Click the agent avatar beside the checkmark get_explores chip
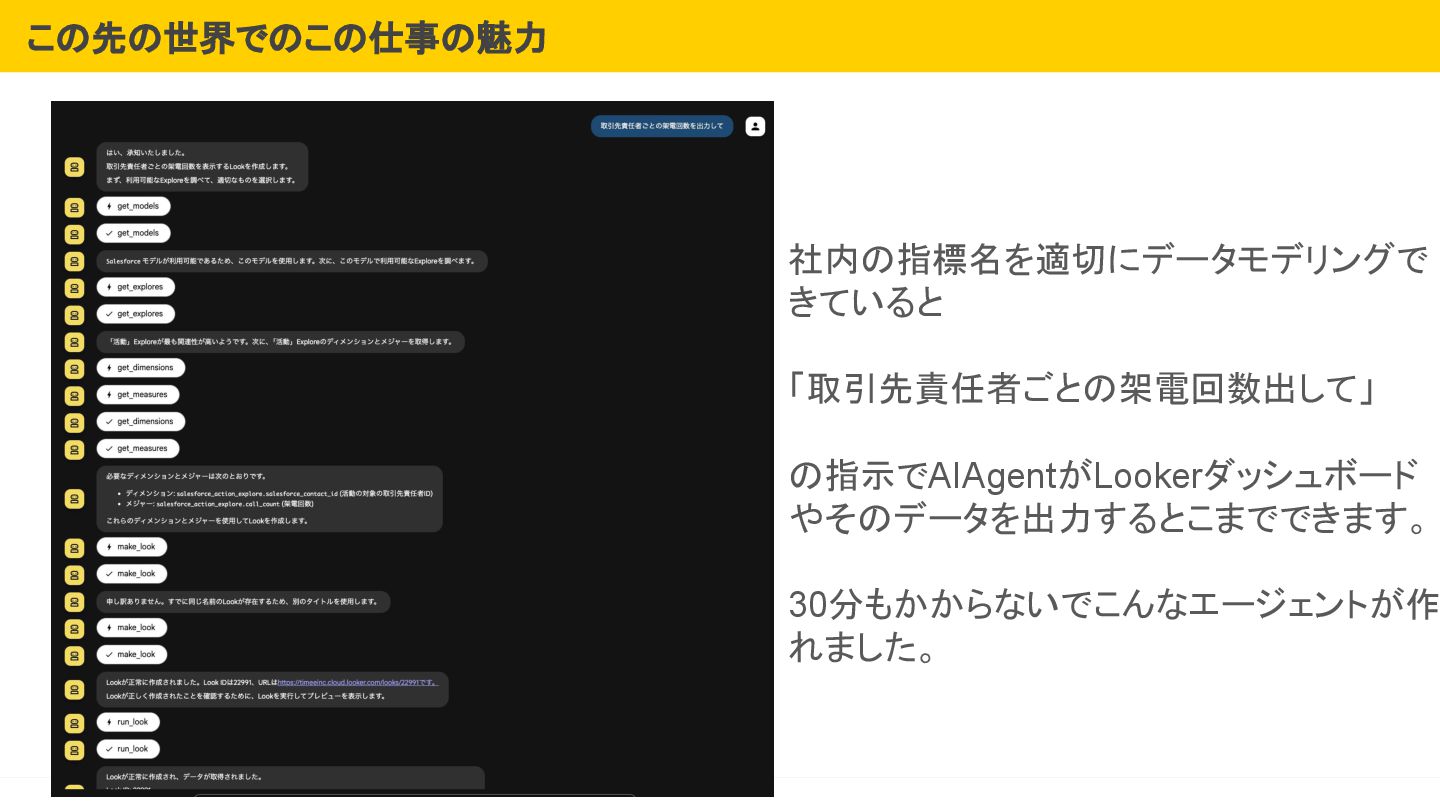Viewport: 1440px width, 810px height. 74,315
